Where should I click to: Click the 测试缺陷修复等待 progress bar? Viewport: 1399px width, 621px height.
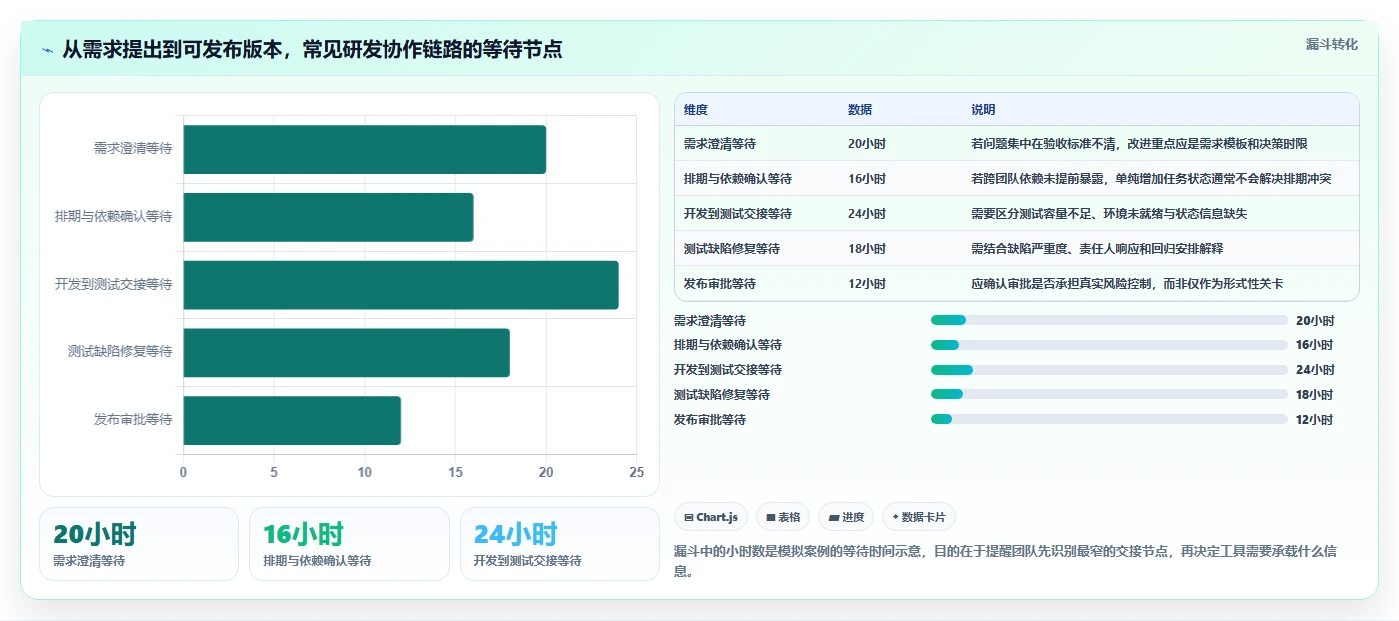(x=1109, y=394)
